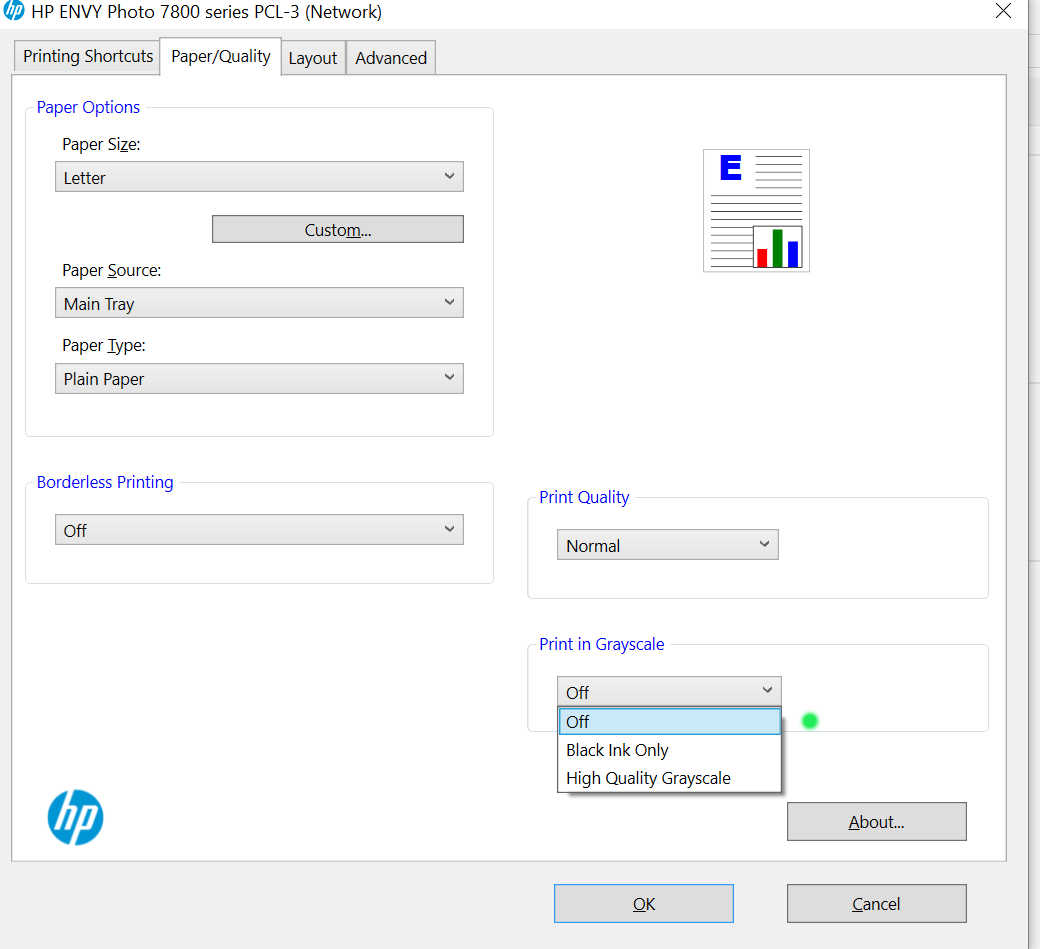The width and height of the screenshot is (1040, 949).
Task: Pick High Quality Grayscale option
Action: coord(648,778)
